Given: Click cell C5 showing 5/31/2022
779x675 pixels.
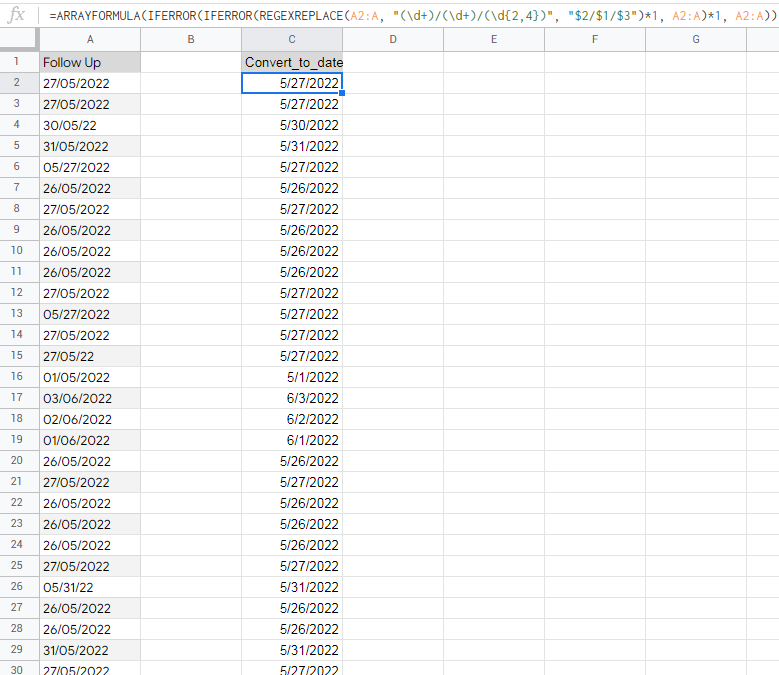Looking at the screenshot, I should click(292, 146).
